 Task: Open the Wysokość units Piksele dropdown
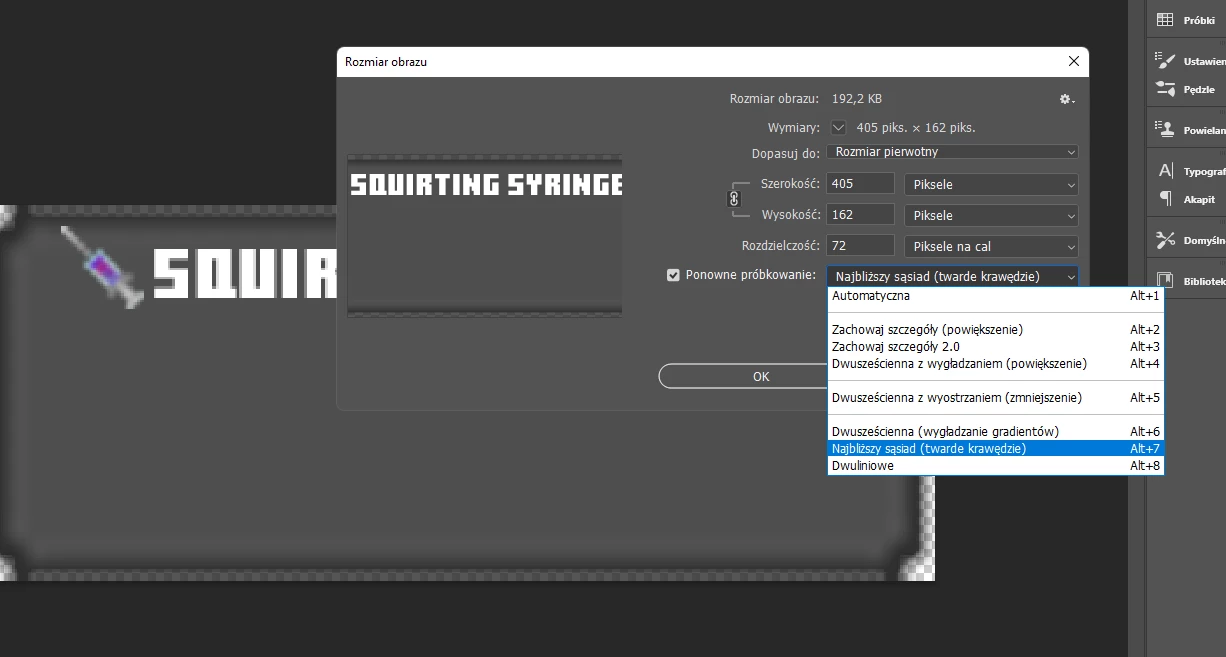pos(992,215)
